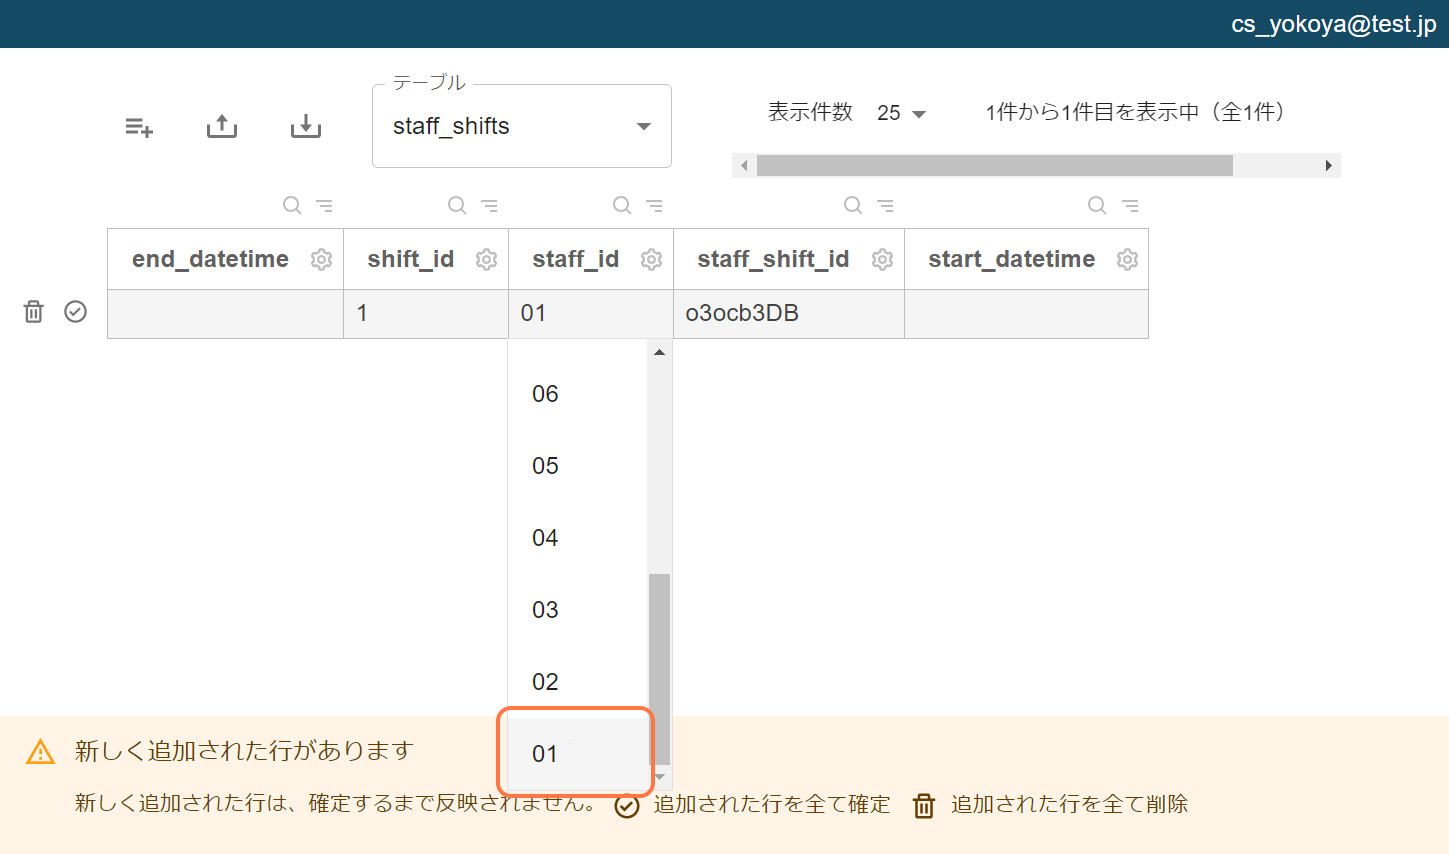Select 05 in the staff_id list
Image resolution: width=1449 pixels, height=854 pixels.
pyautogui.click(x=578, y=466)
